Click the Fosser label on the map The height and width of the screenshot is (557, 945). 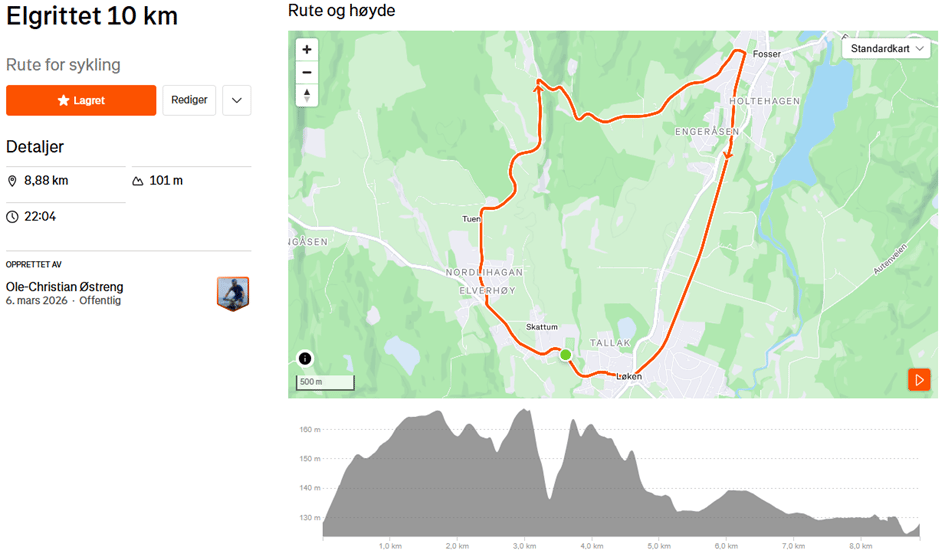coord(767,54)
